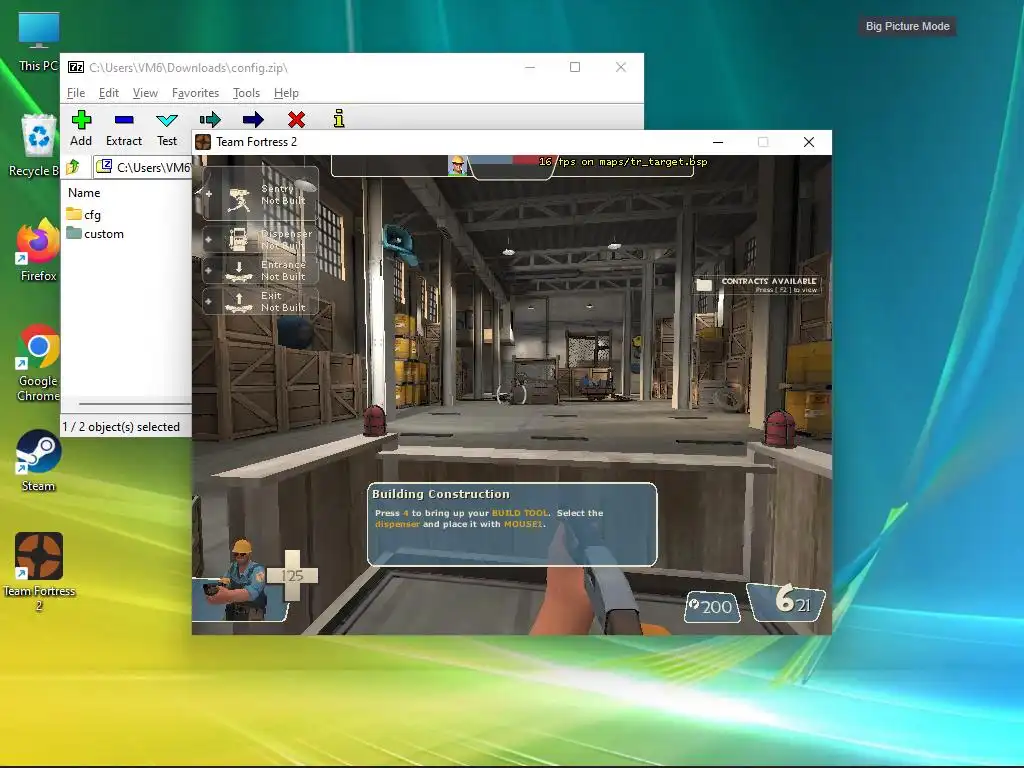Click the 1 / 2 object(s) selected status

(121, 426)
